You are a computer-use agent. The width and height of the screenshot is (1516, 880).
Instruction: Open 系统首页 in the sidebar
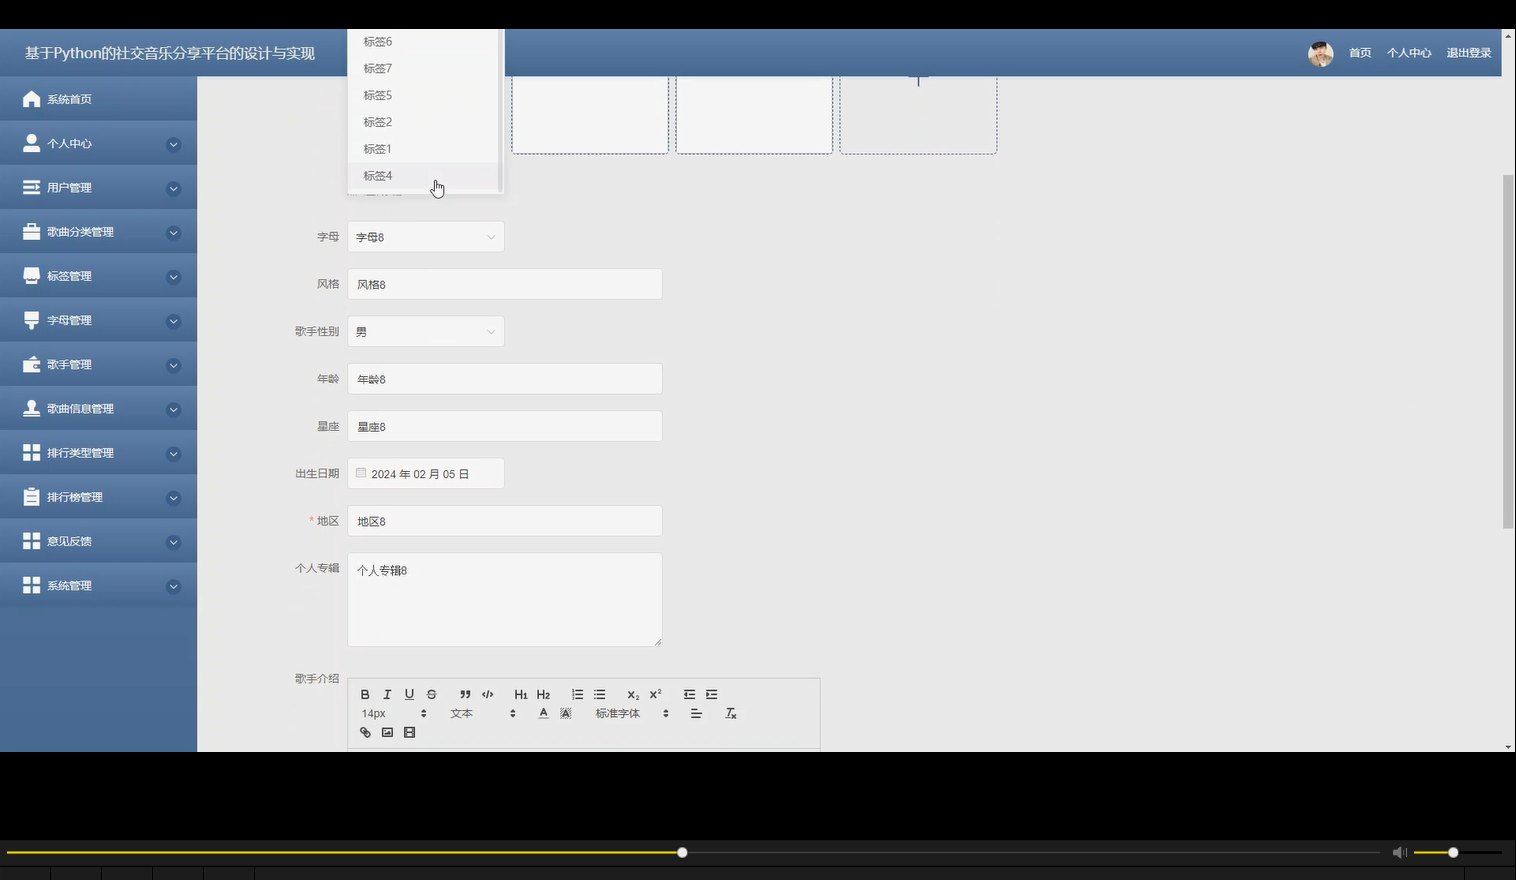[x=98, y=99]
